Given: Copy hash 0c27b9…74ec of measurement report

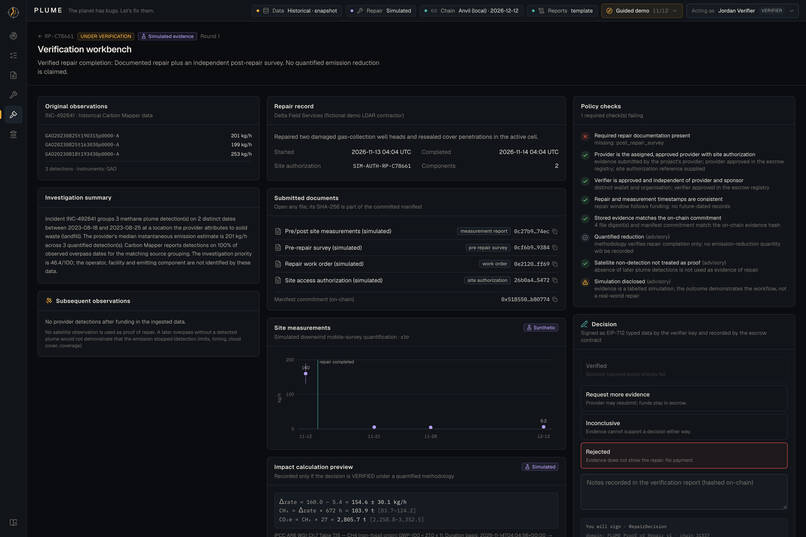Looking at the screenshot, I should pos(555,231).
